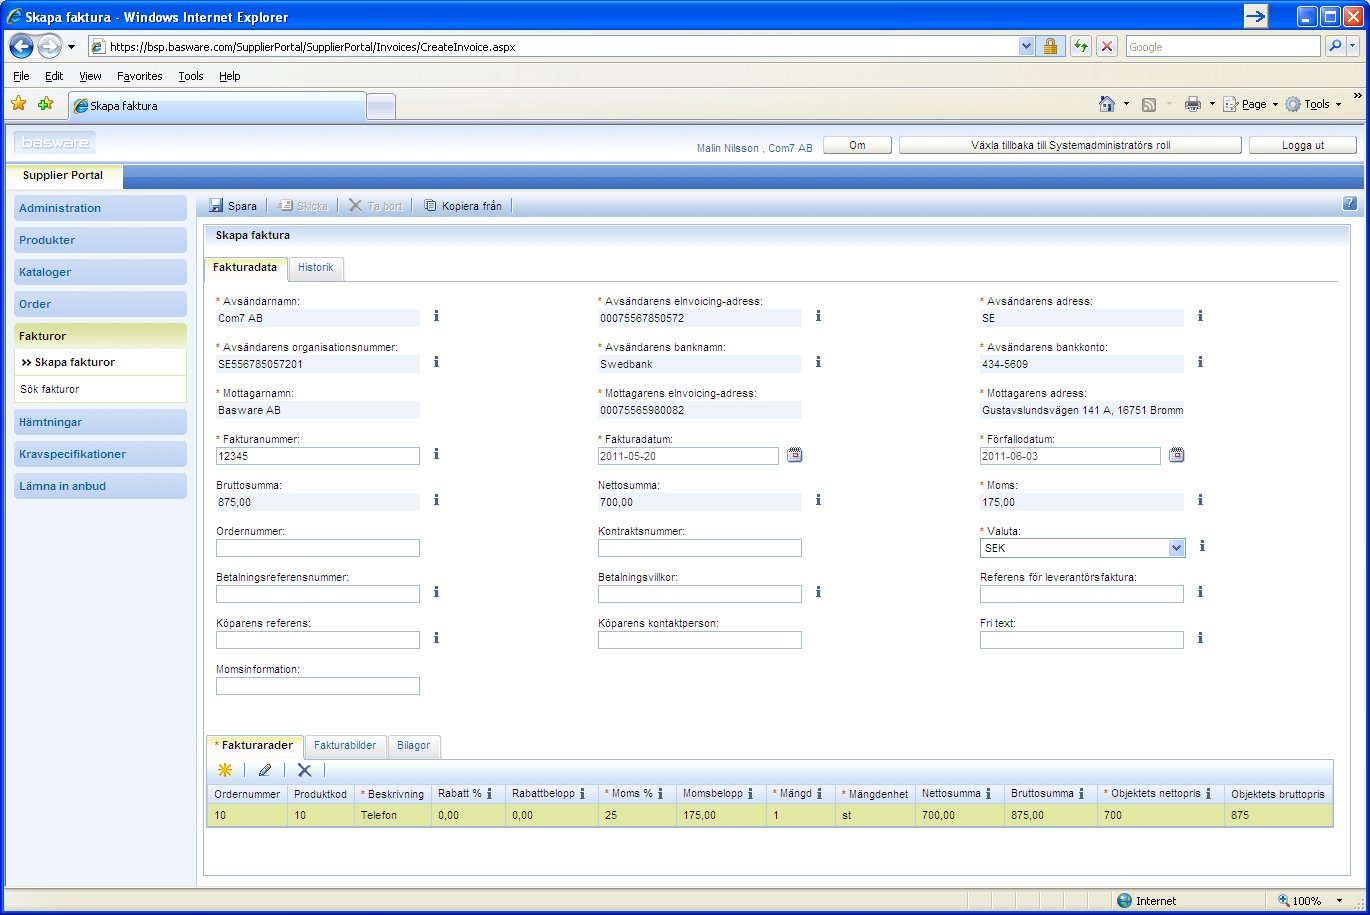Open calendar picker for Fakturadatum
This screenshot has width=1370, height=915.
click(795, 455)
